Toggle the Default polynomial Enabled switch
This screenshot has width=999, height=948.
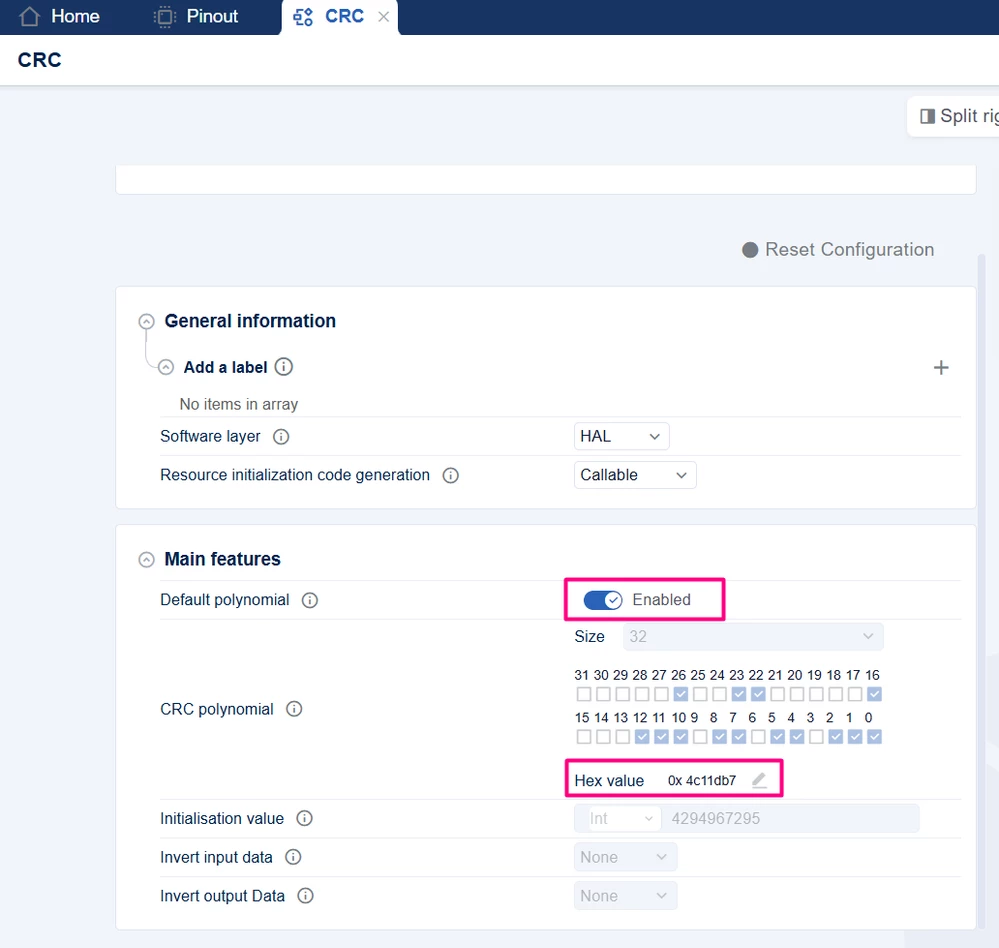(x=603, y=600)
